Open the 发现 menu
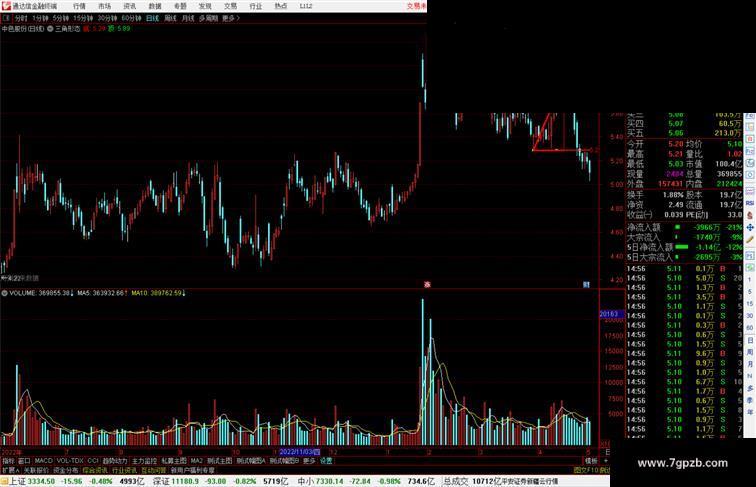 (205, 6)
